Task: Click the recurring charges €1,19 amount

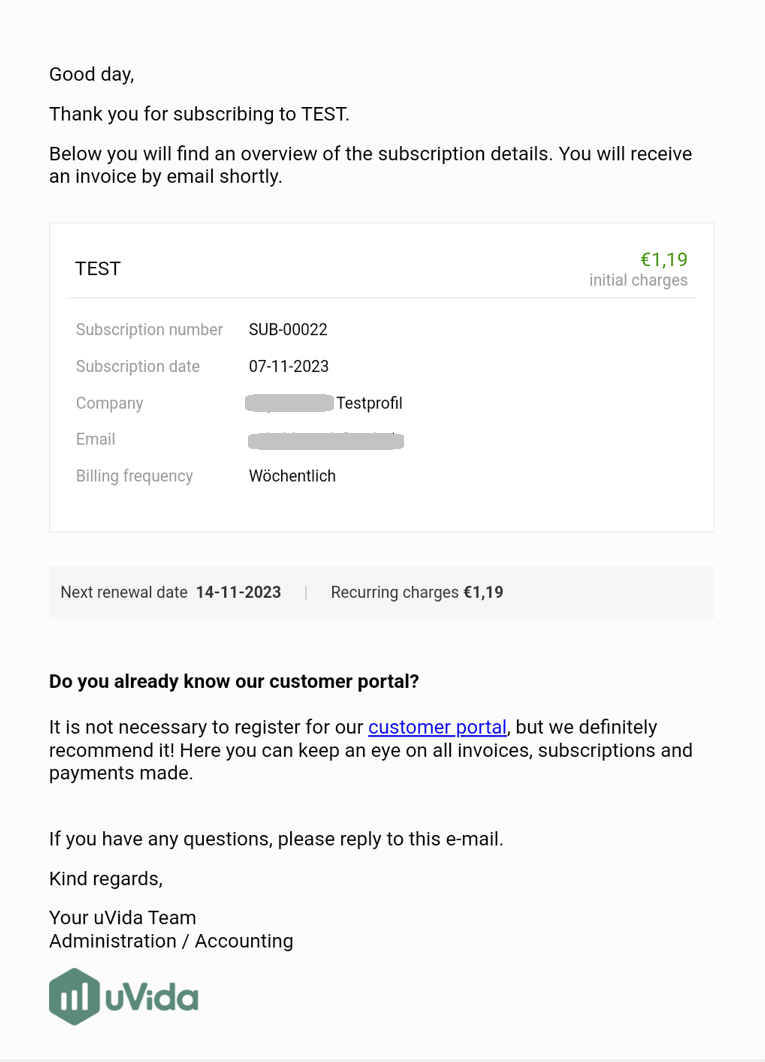Action: tap(483, 593)
